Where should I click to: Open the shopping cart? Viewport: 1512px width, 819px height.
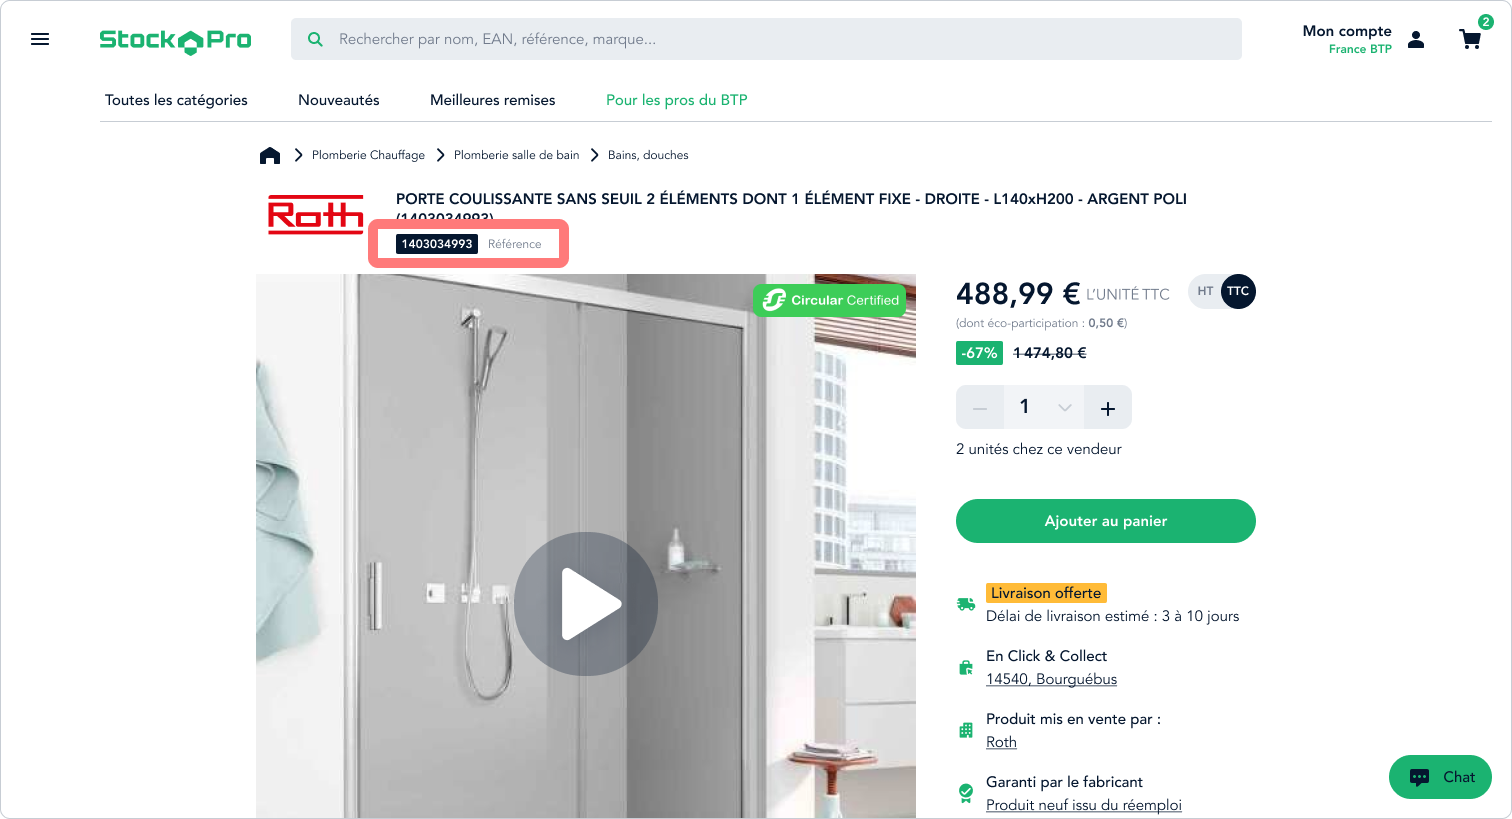[1470, 40]
